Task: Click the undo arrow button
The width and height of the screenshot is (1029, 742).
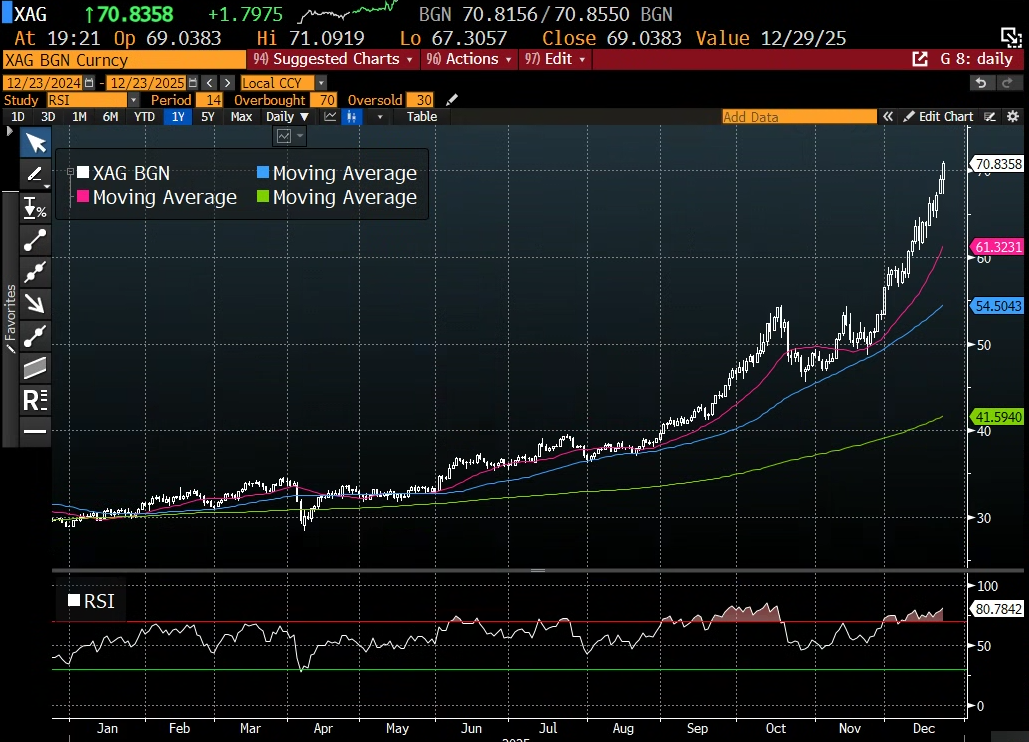Action: coord(980,83)
